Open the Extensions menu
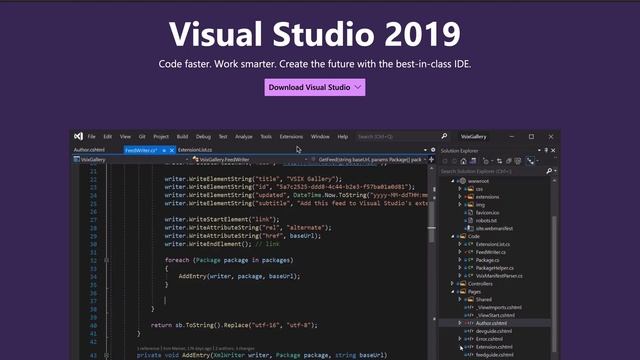 pyautogui.click(x=291, y=137)
